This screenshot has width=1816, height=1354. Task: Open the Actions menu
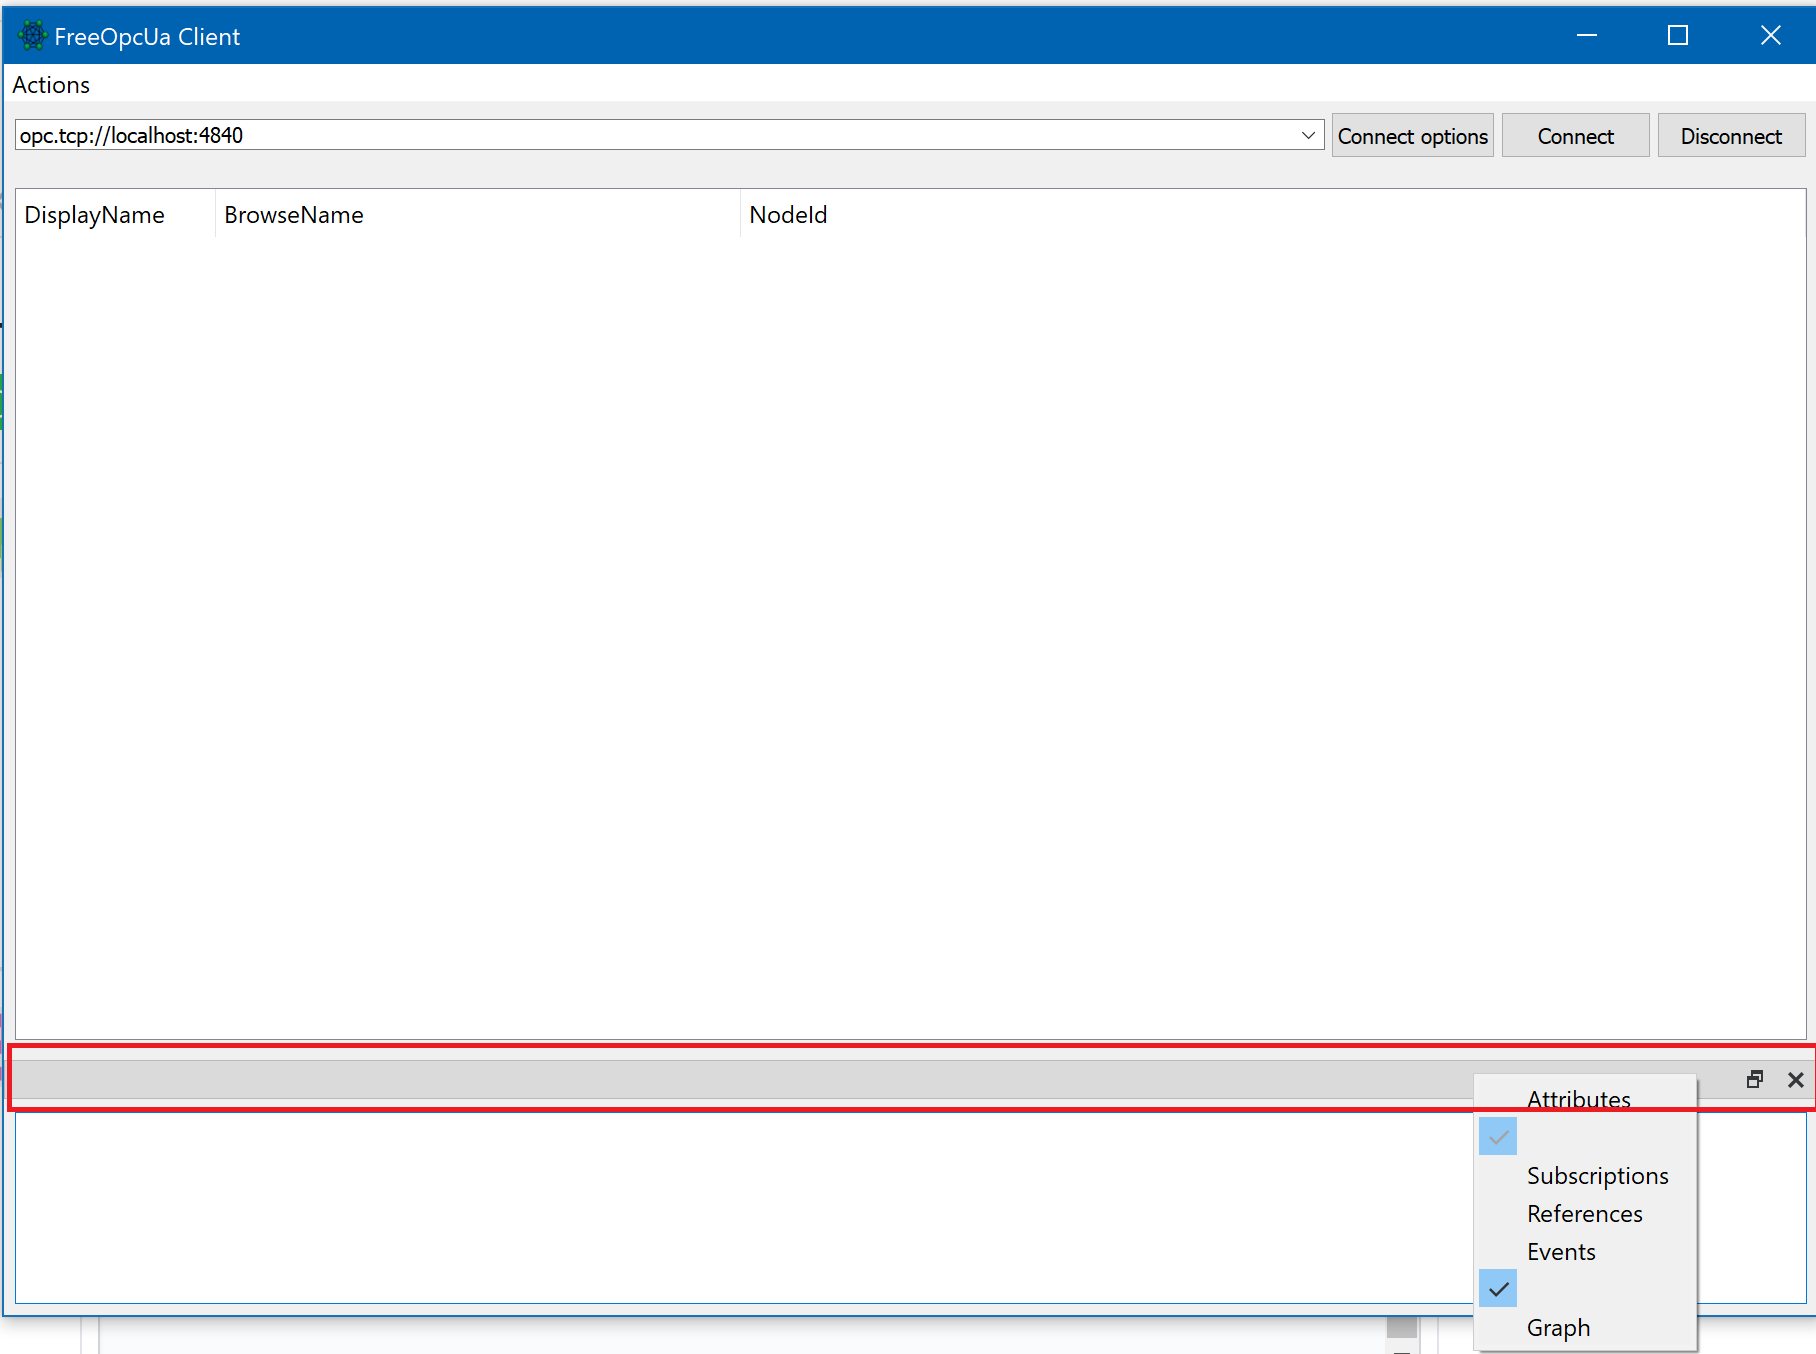coord(51,85)
